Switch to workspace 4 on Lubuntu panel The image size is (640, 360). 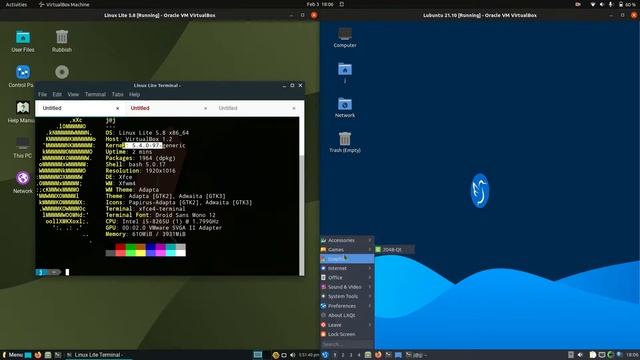pos(359,355)
